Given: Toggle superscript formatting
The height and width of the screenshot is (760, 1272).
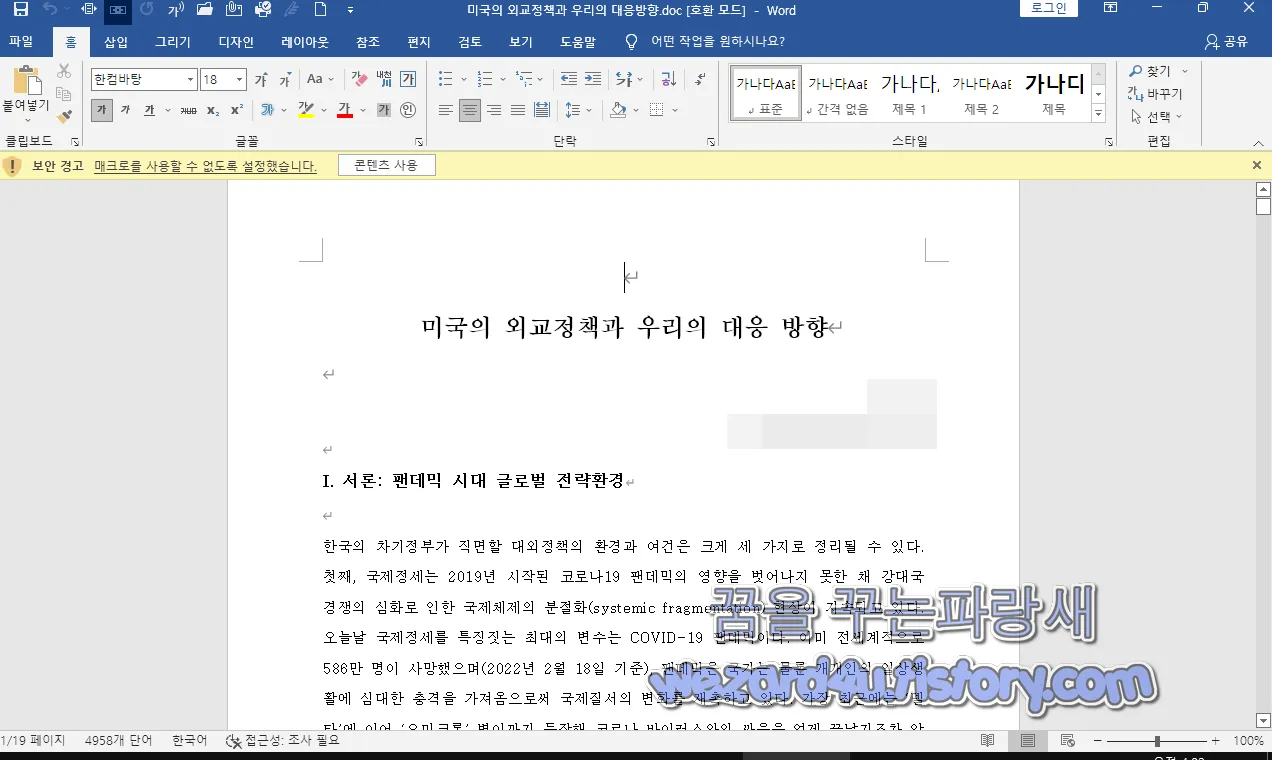Looking at the screenshot, I should click(x=235, y=110).
